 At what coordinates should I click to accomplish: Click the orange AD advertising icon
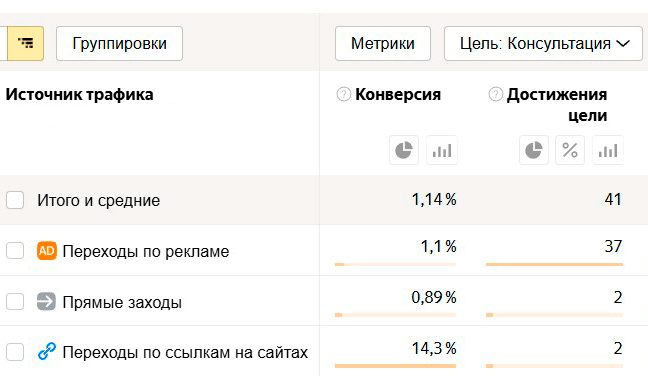47,251
